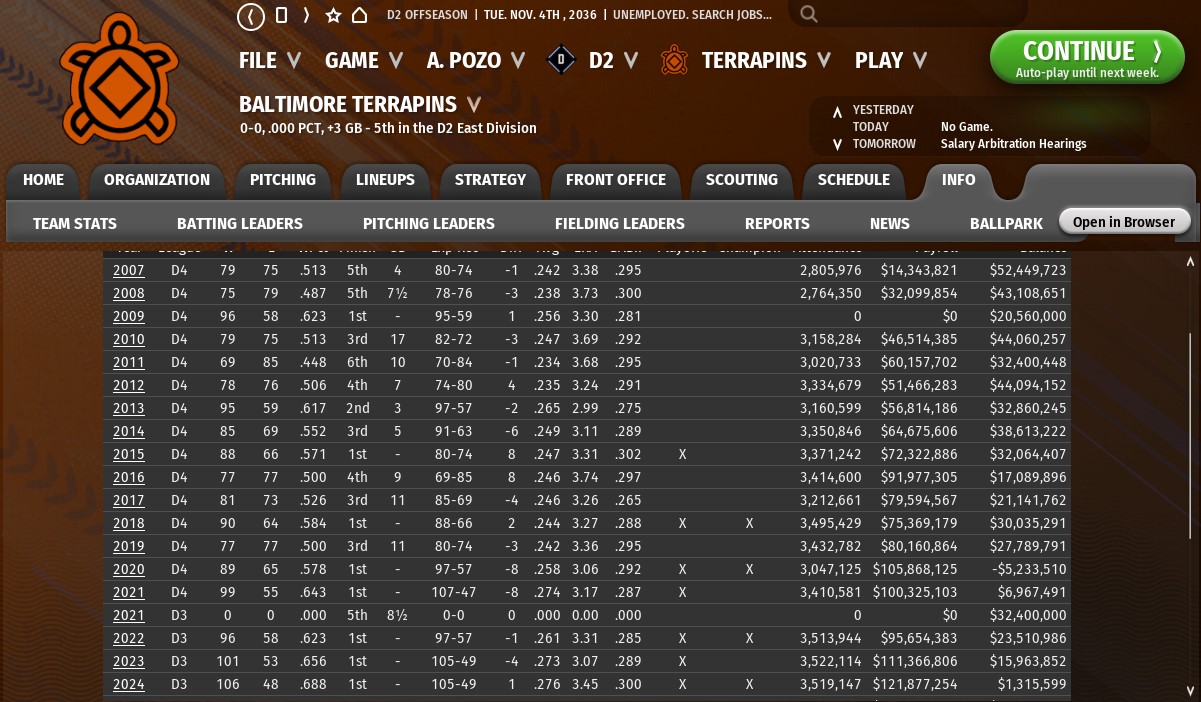Open the PLAY dropdown menu
This screenshot has height=702, width=1201.
890,60
